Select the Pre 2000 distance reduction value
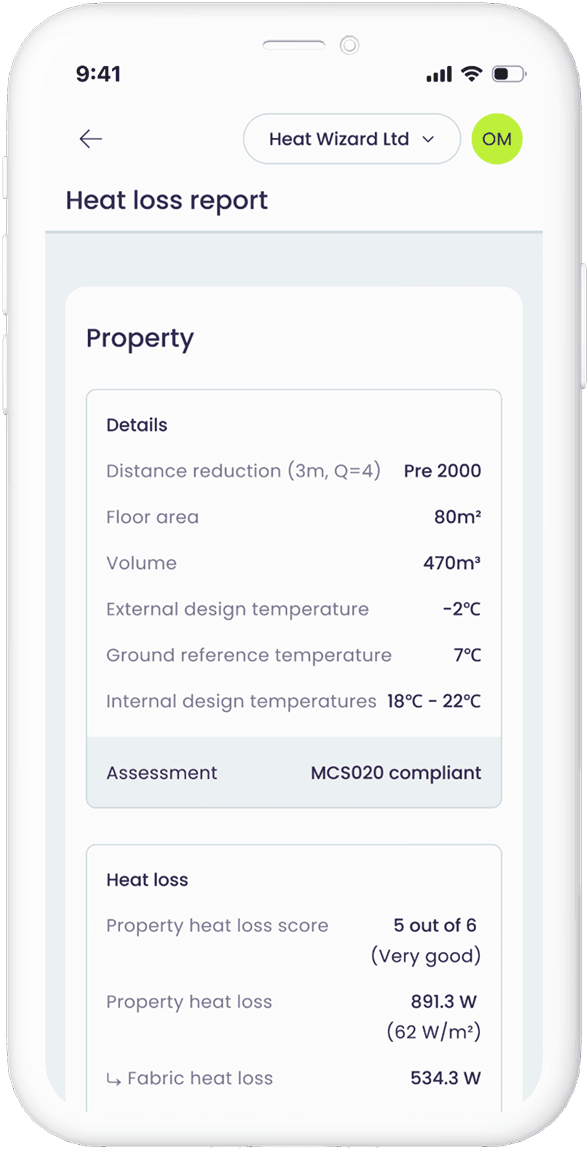 [x=442, y=471]
